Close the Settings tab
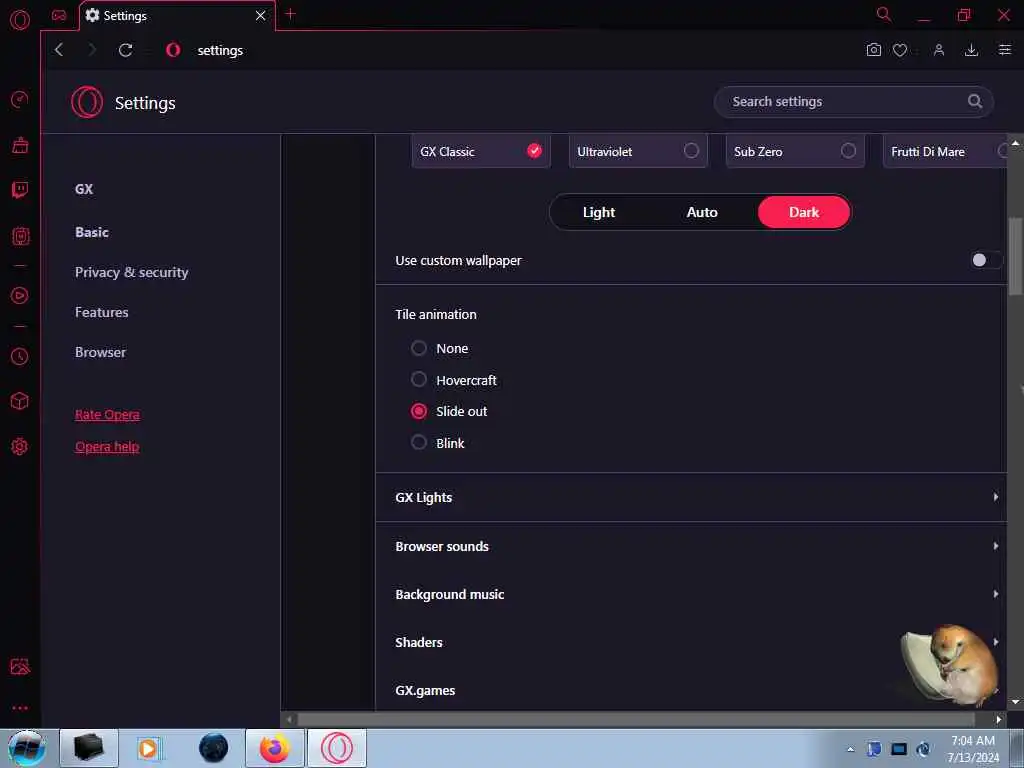The height and width of the screenshot is (768, 1024). [x=261, y=15]
